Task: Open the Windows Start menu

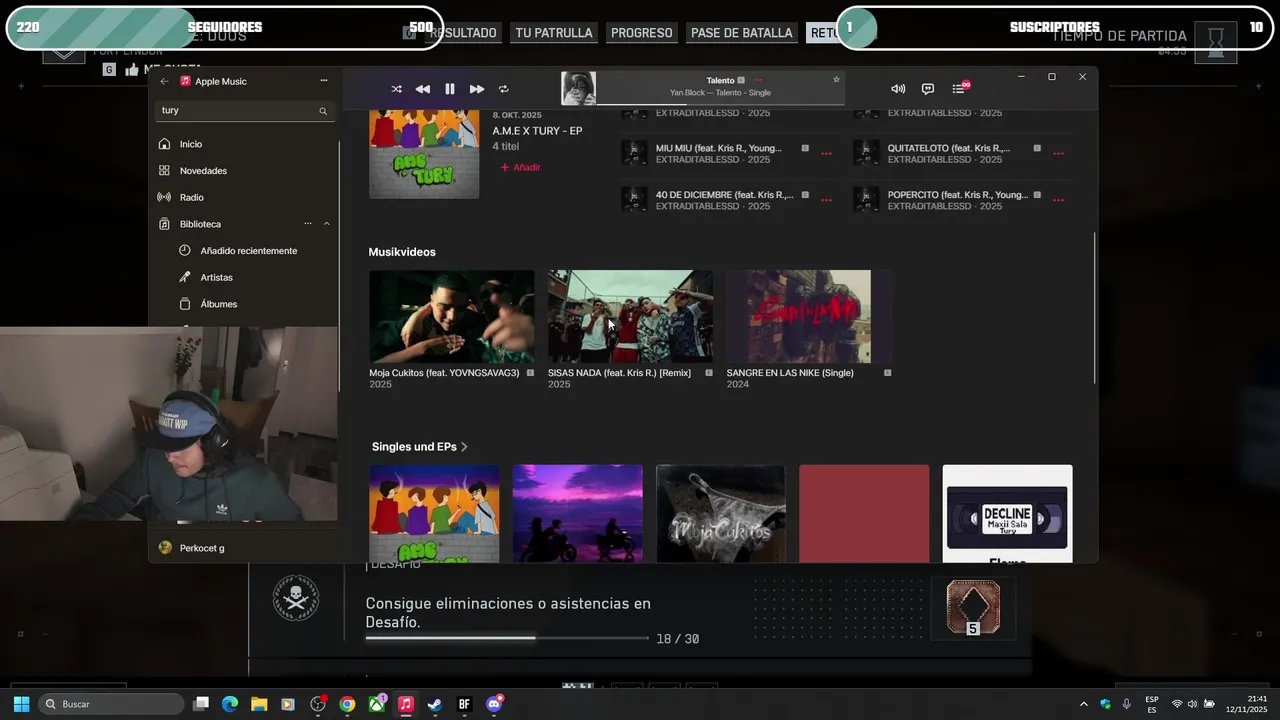Action: (x=21, y=704)
